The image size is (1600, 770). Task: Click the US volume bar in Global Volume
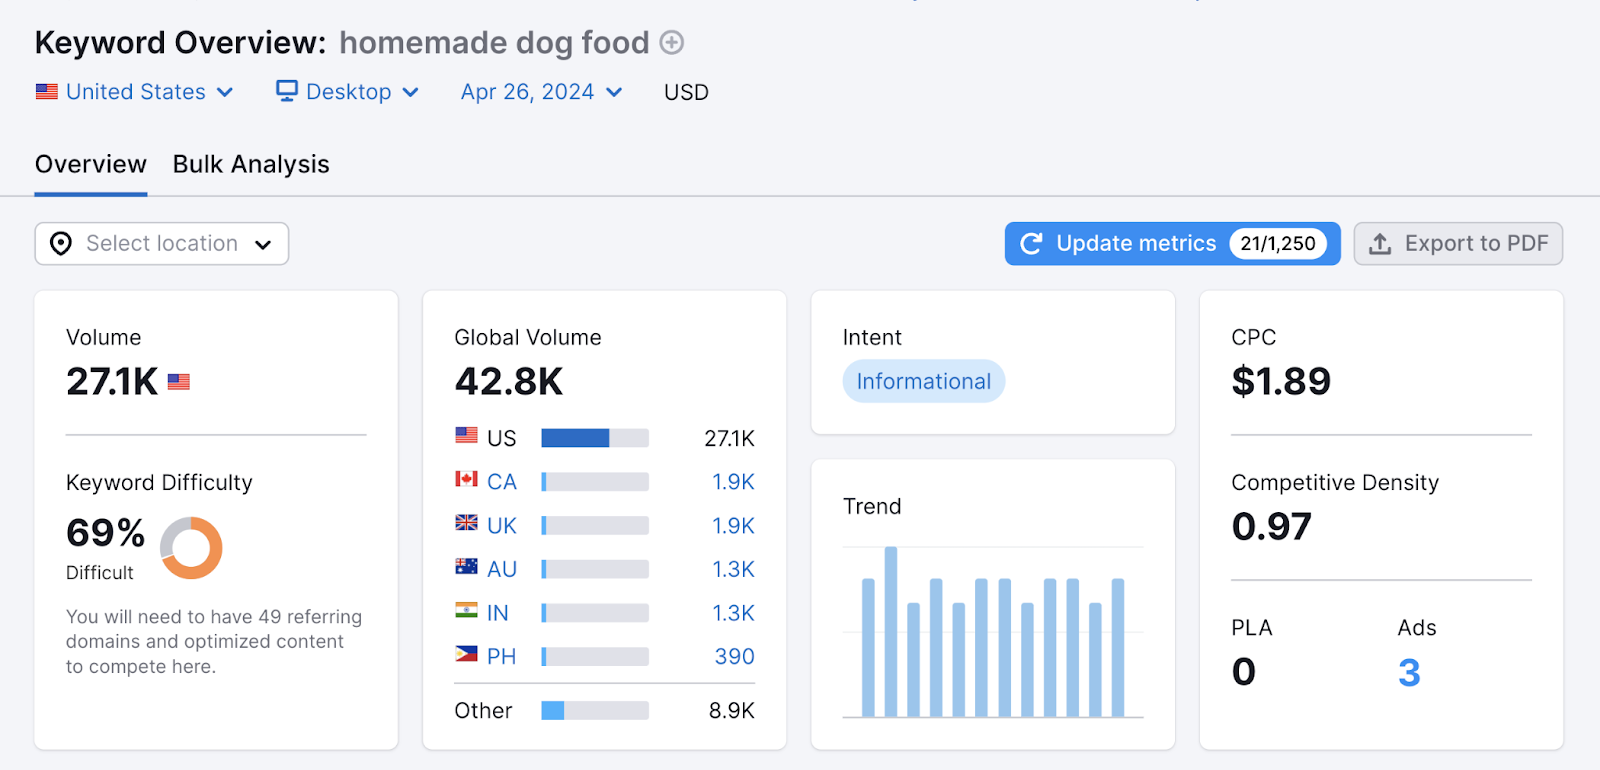click(594, 437)
